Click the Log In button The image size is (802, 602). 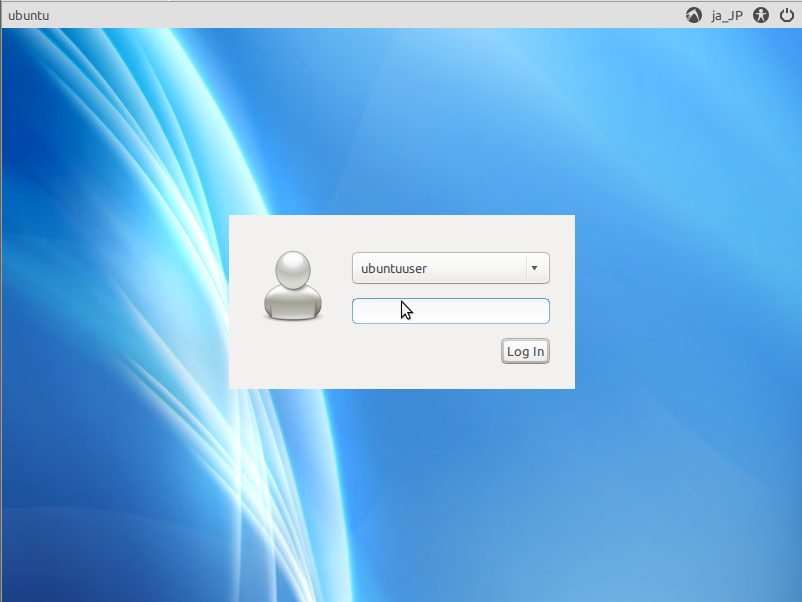point(525,351)
